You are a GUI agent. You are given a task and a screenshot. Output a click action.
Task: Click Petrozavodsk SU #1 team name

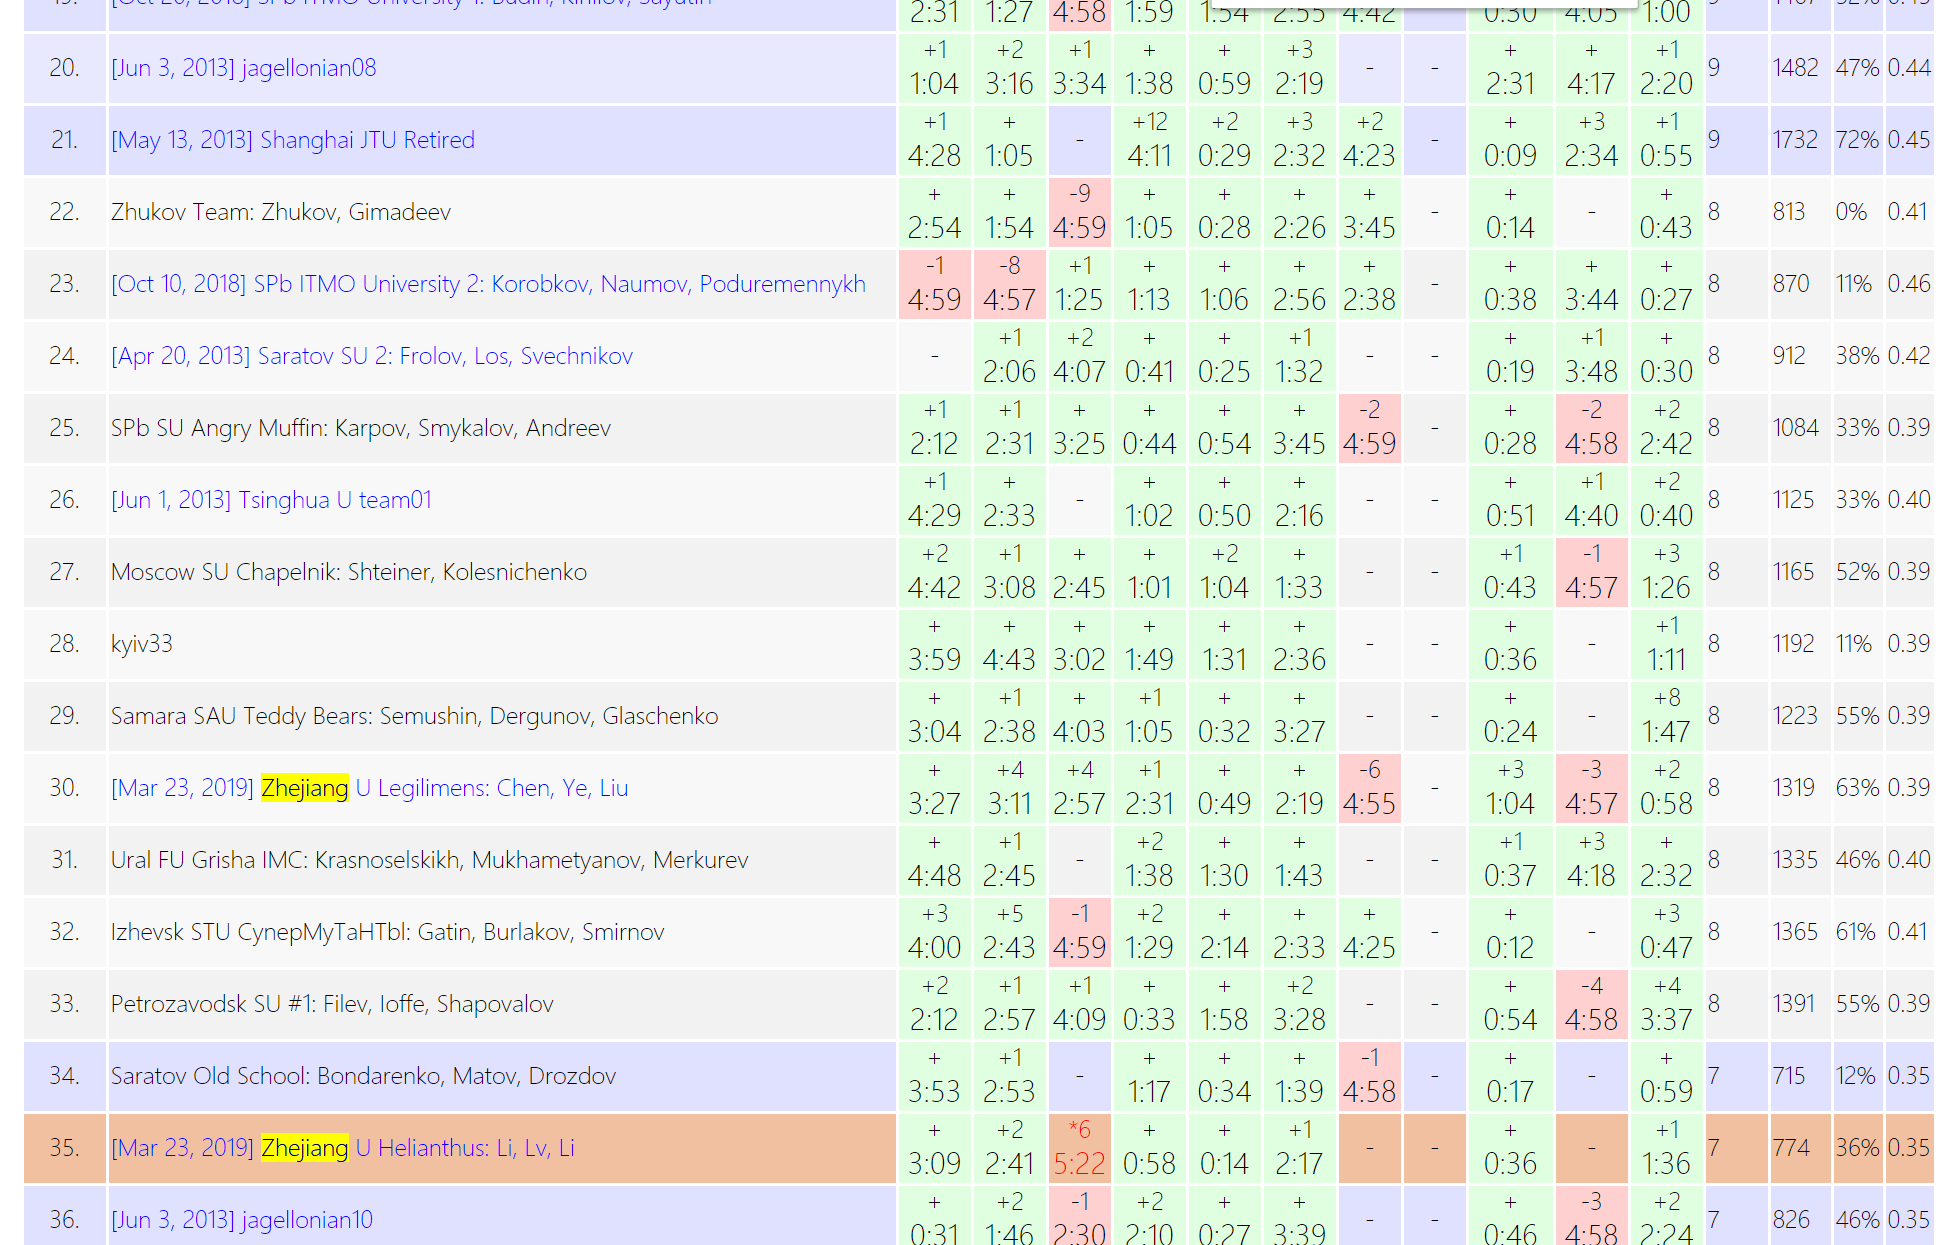click(331, 1004)
